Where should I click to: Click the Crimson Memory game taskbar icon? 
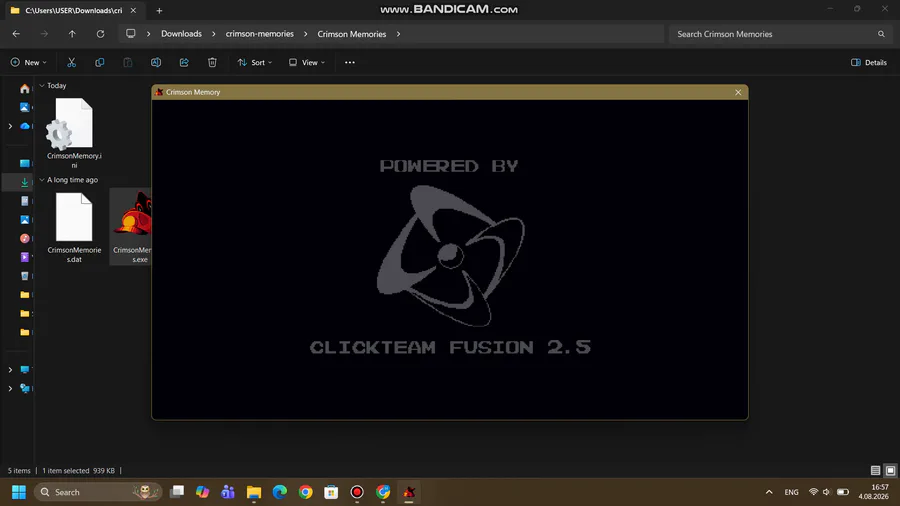point(409,492)
